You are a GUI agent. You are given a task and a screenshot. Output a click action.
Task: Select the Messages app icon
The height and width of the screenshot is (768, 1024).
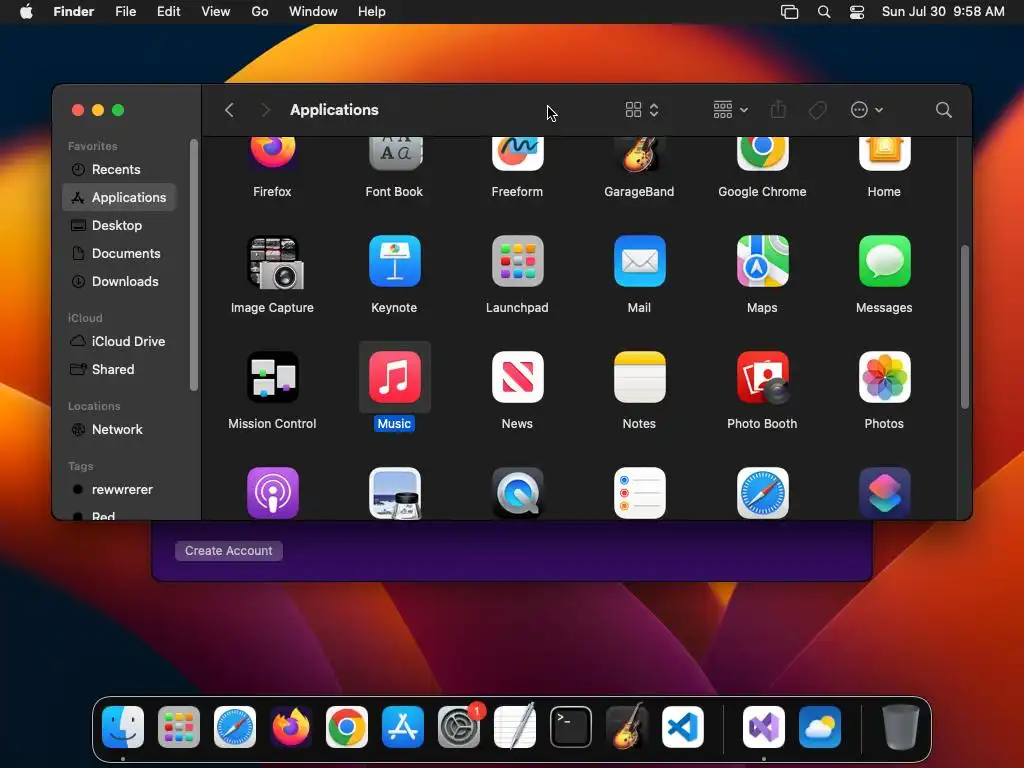[884, 261]
